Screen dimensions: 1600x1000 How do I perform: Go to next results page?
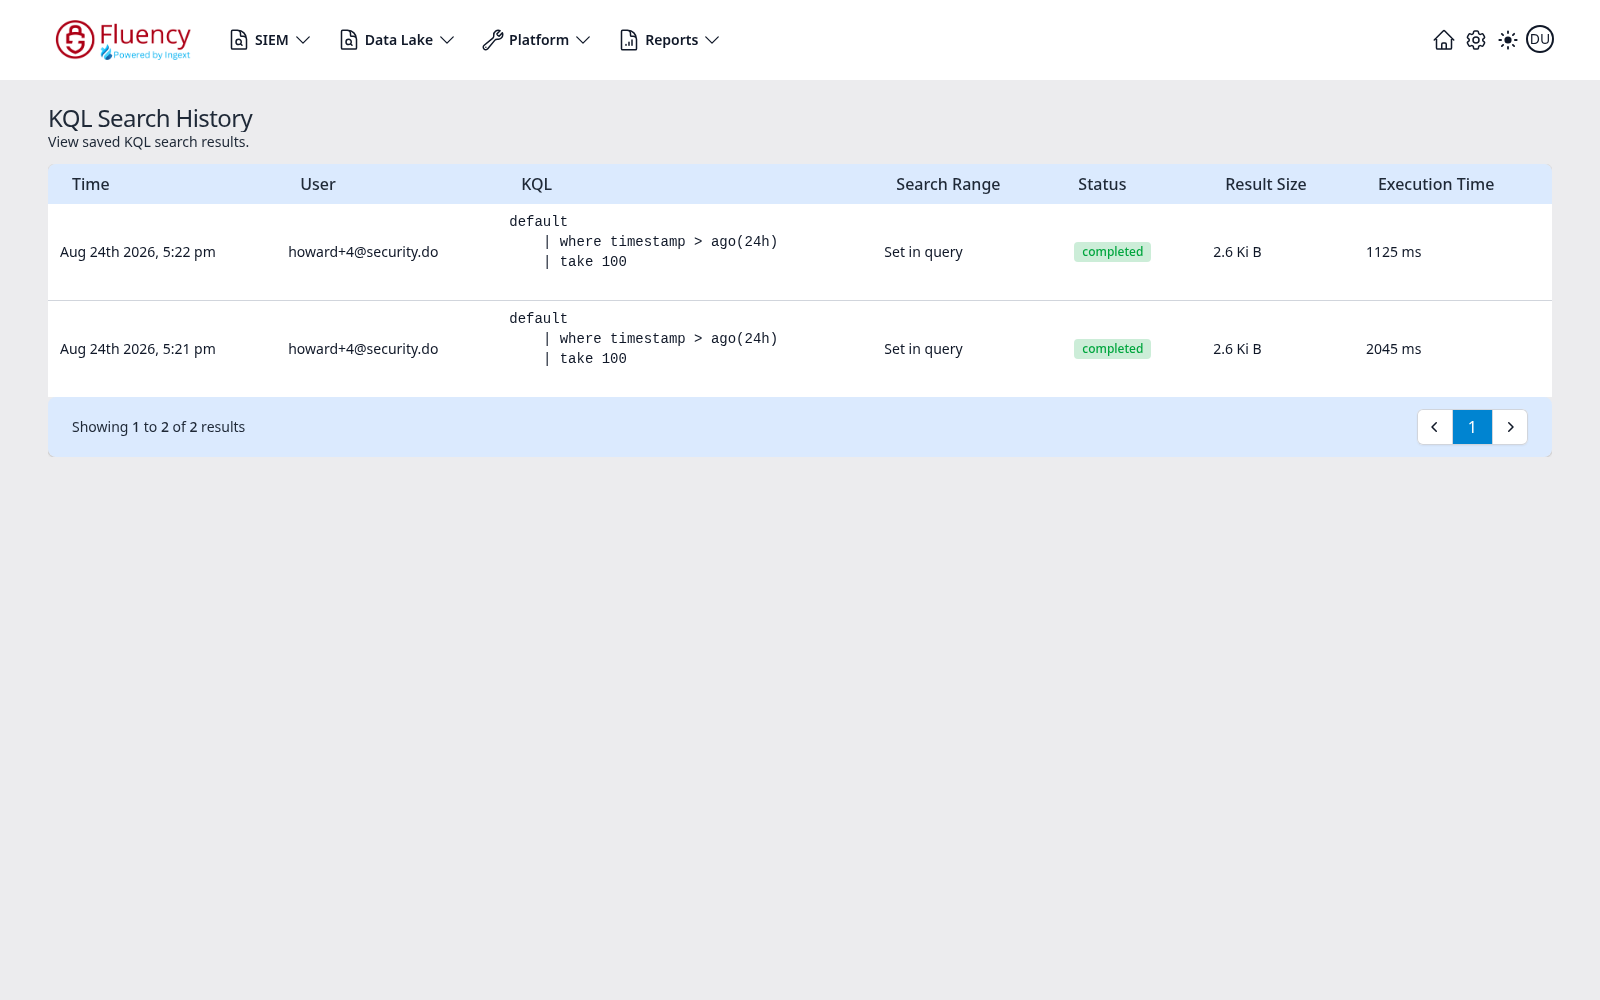pos(1510,427)
